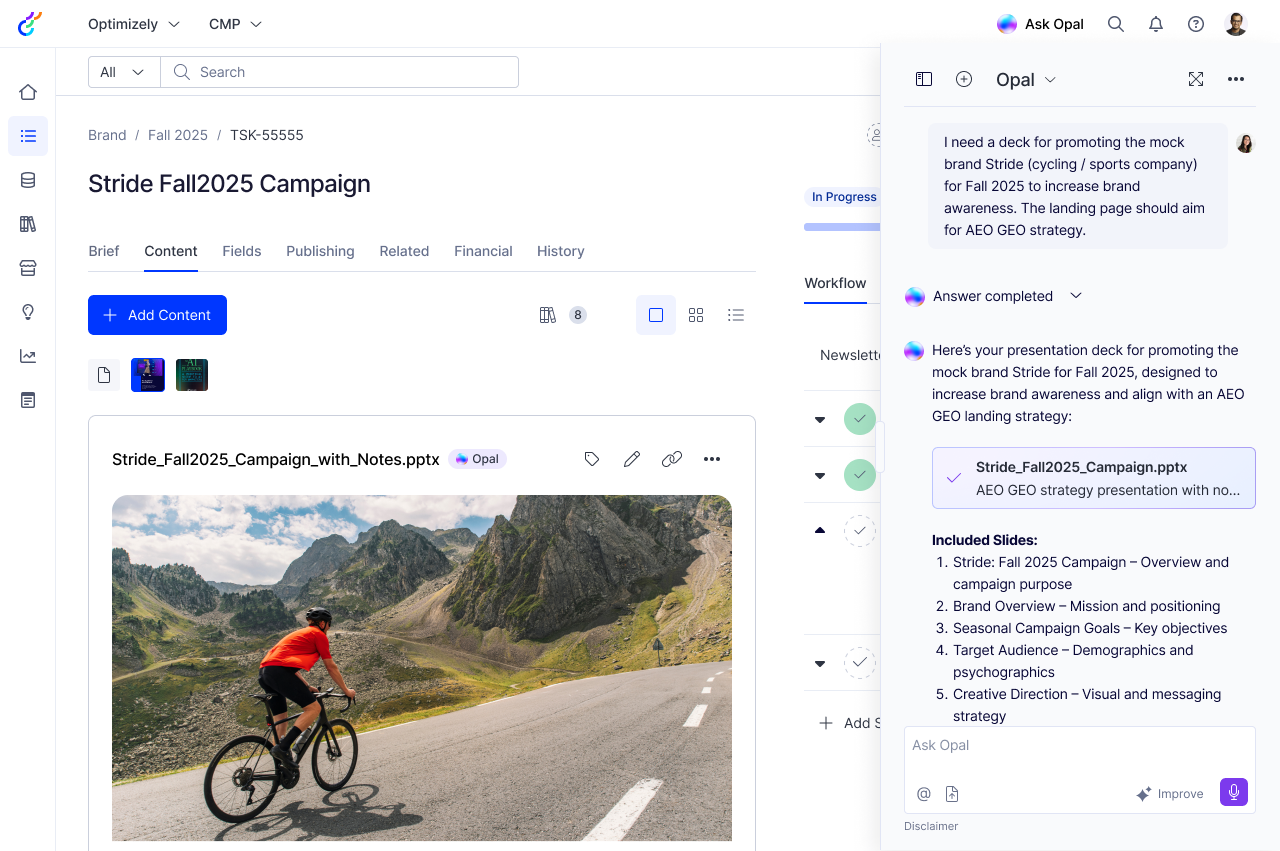
Task: Click the Add Content button
Action: pyautogui.click(x=157, y=315)
